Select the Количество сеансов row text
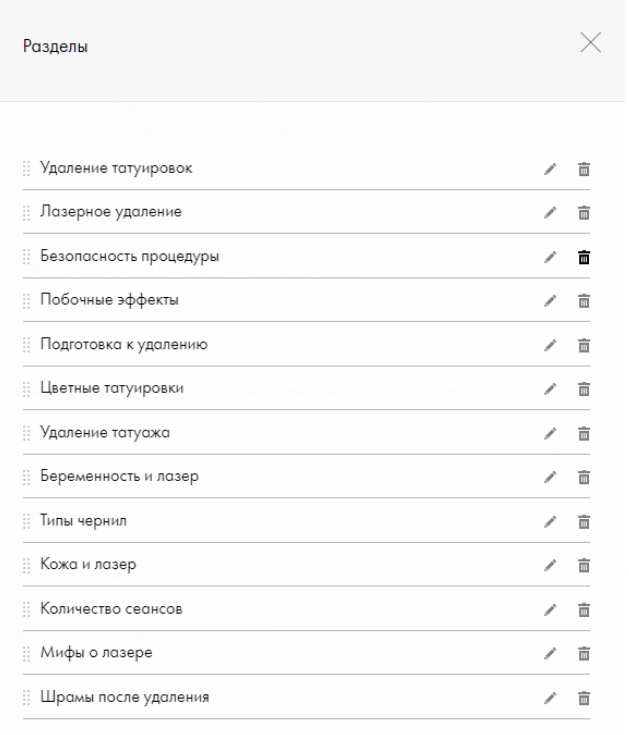 111,609
